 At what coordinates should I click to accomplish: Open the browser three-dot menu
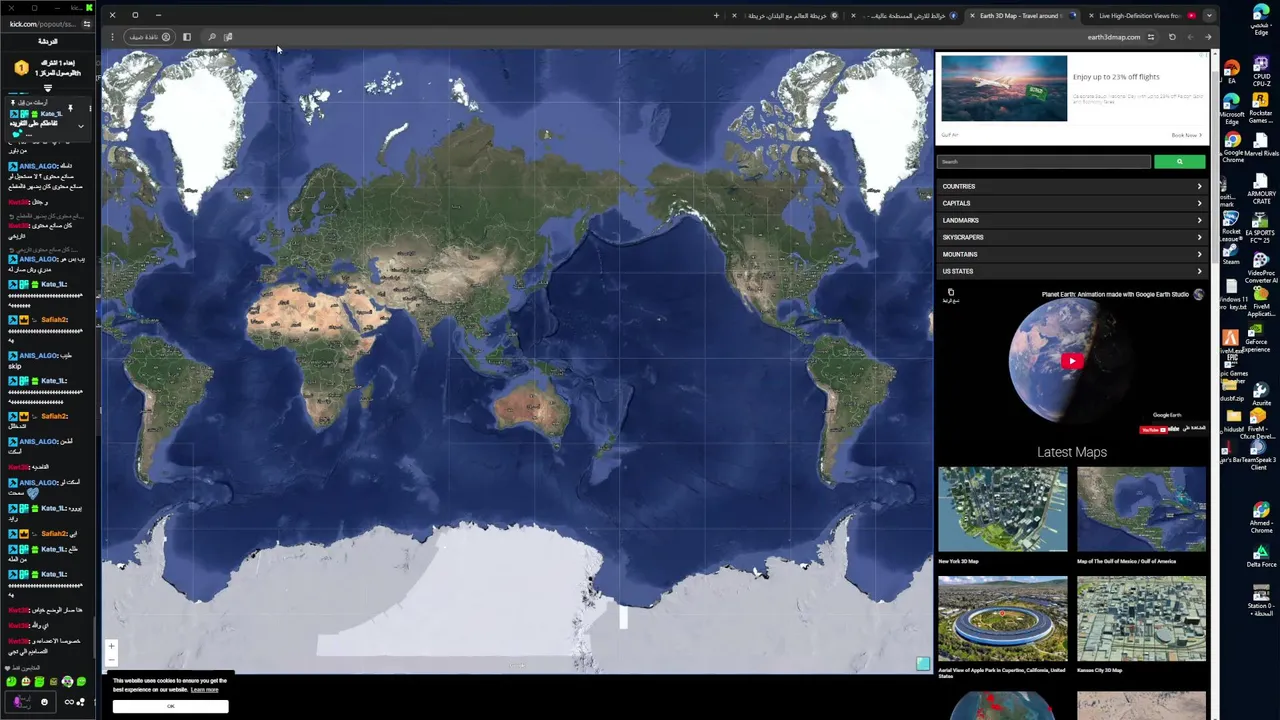pyautogui.click(x=112, y=37)
